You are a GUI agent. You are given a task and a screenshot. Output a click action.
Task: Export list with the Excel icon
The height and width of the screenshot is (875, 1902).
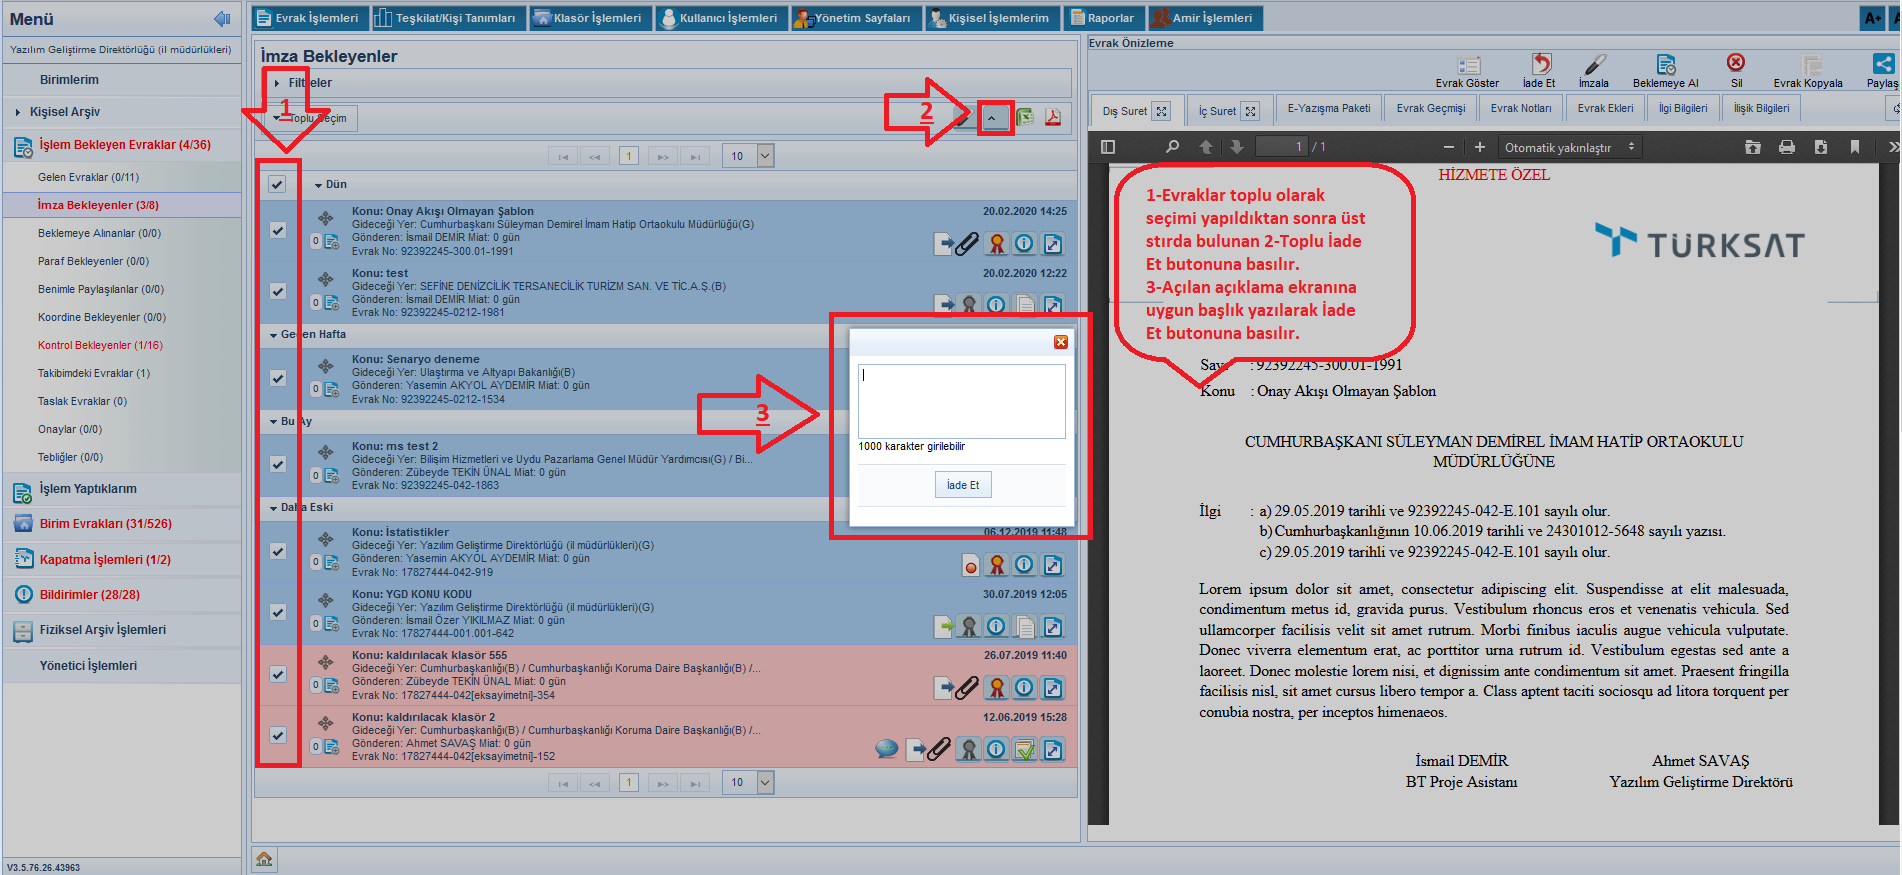(1025, 118)
